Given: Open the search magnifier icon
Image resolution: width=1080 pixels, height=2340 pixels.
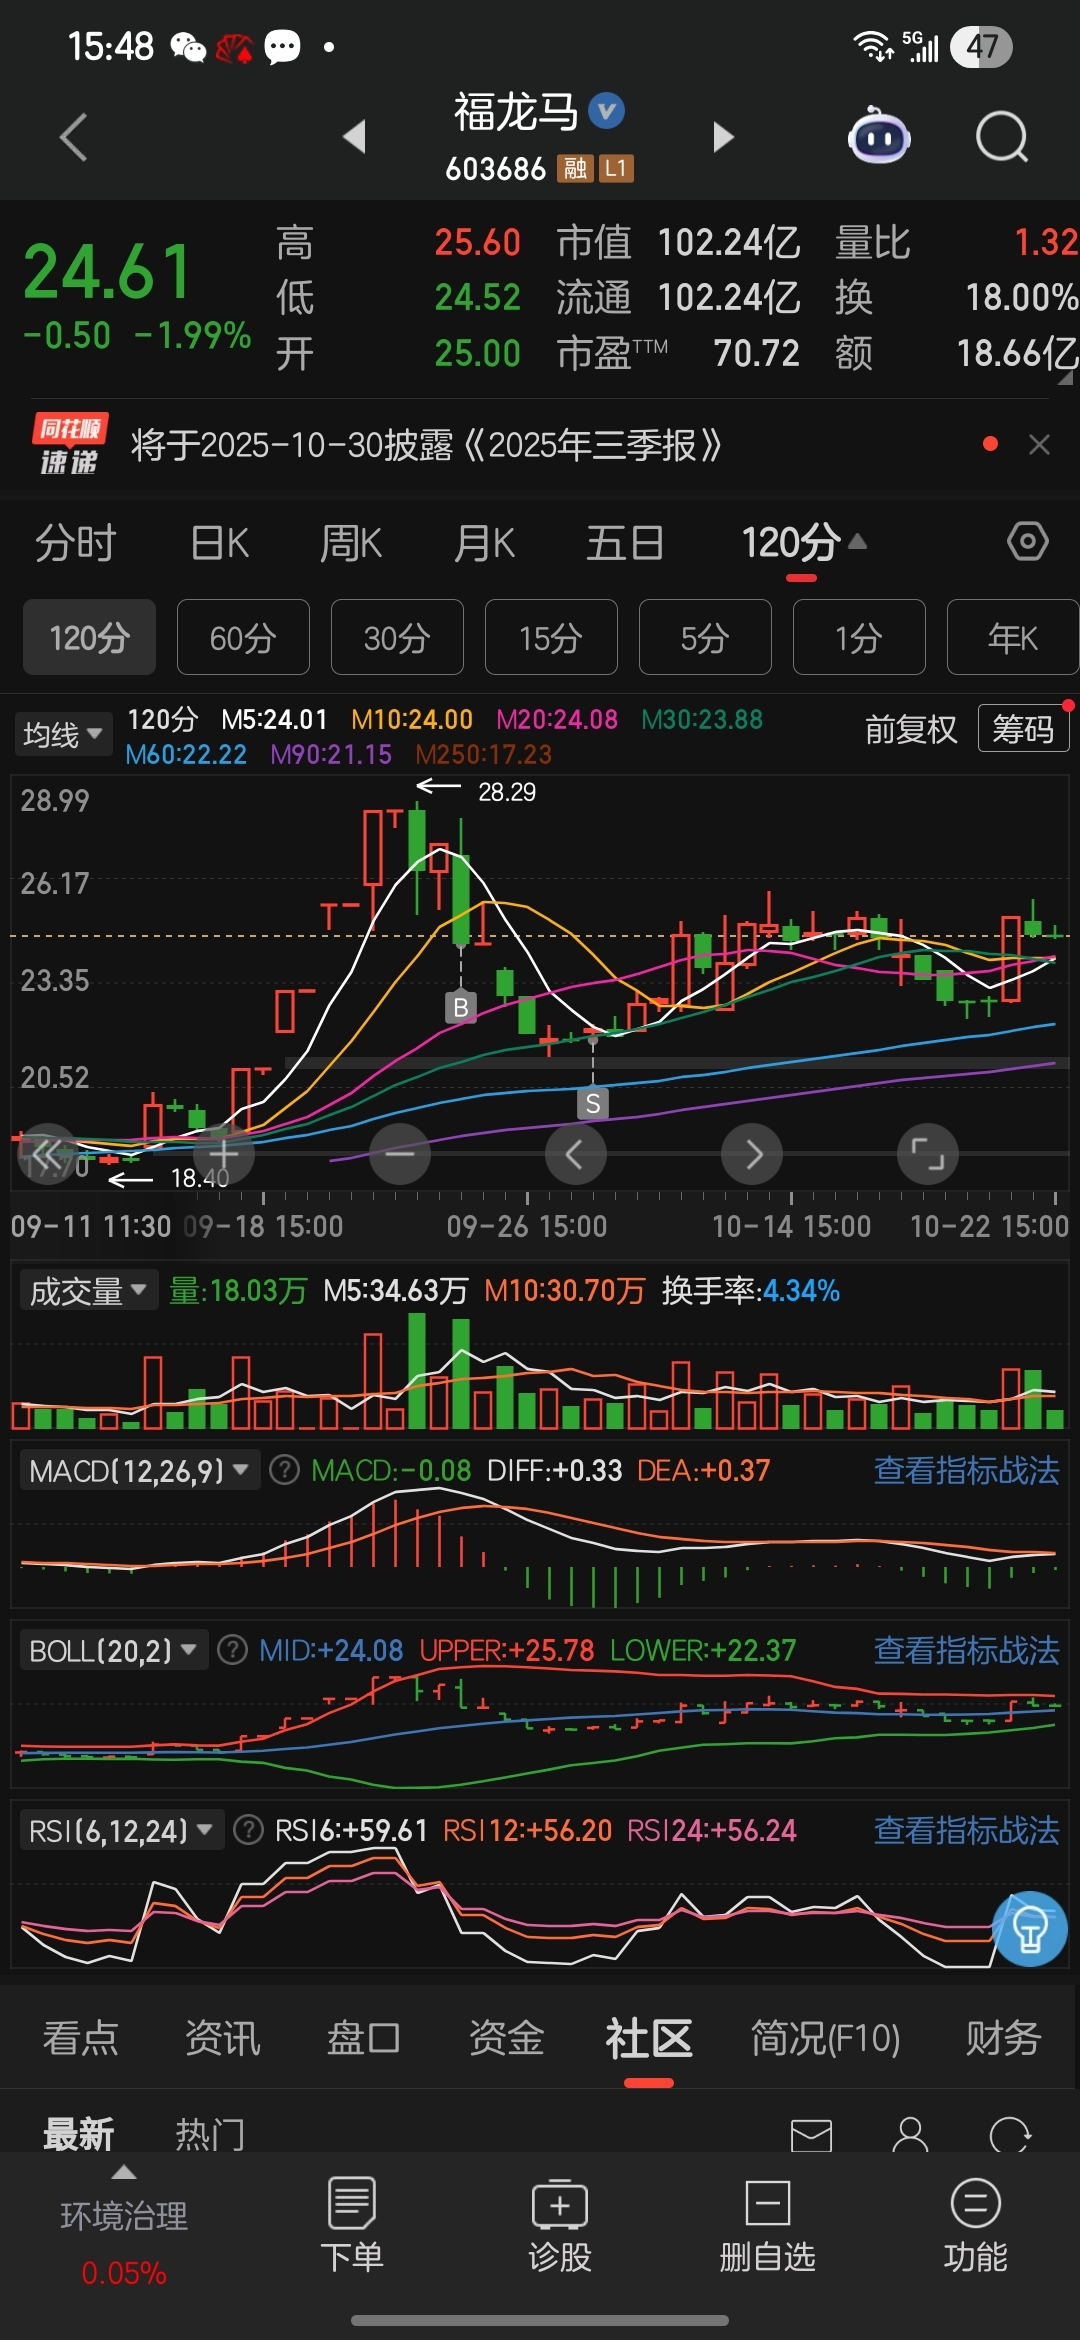Looking at the screenshot, I should pyautogui.click(x=1002, y=137).
